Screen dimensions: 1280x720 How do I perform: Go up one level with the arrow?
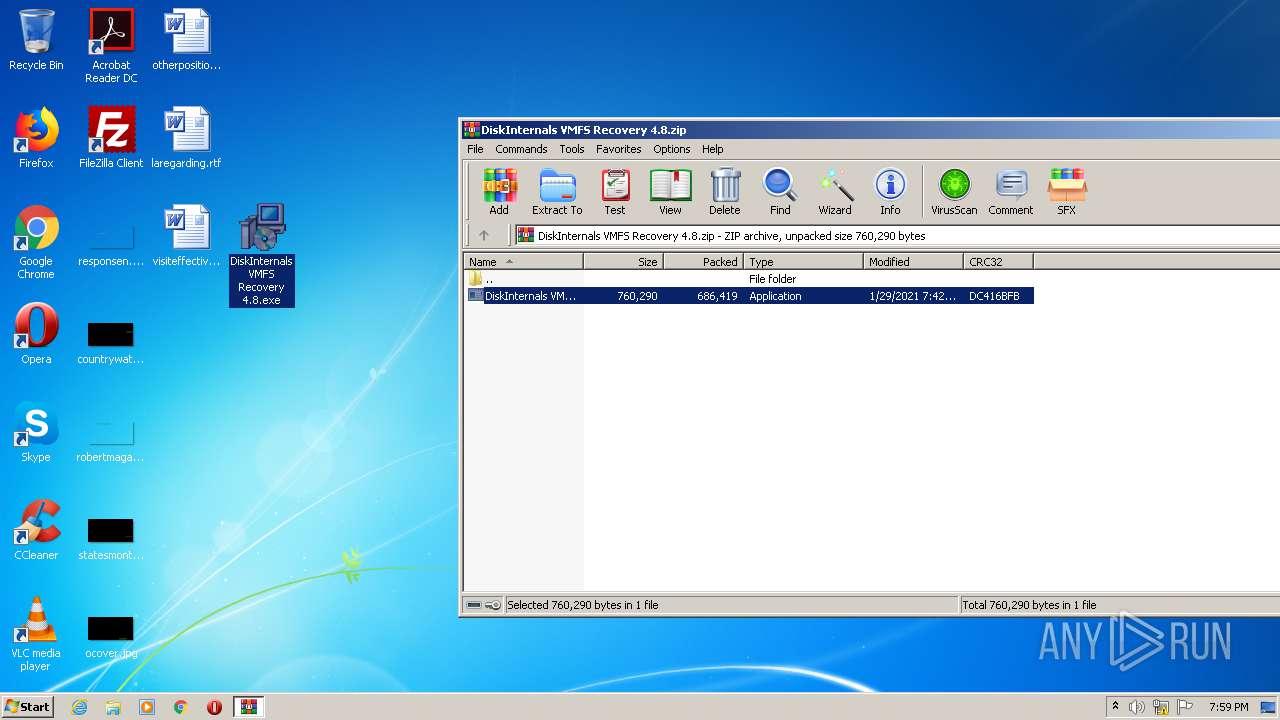coord(484,236)
